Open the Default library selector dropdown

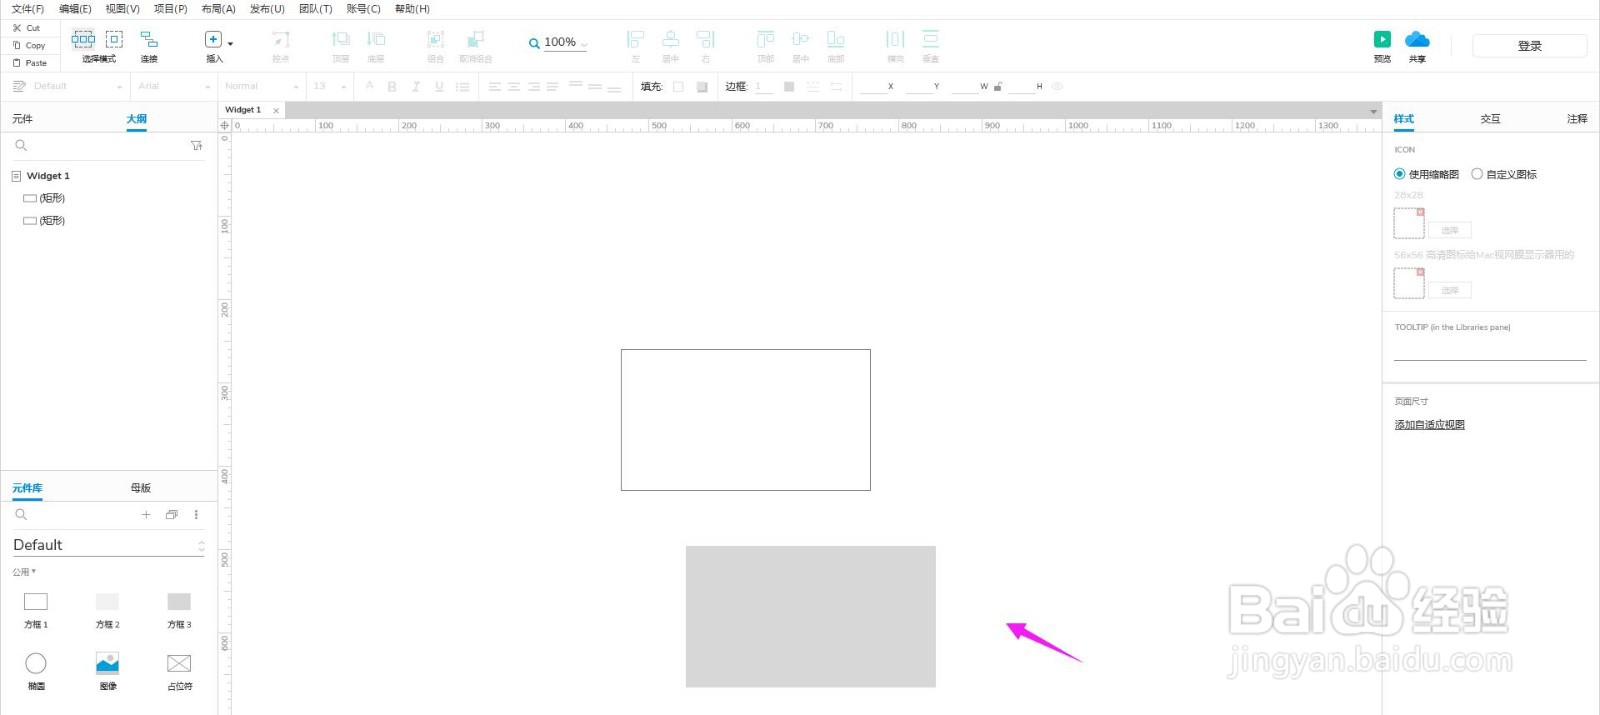[108, 545]
